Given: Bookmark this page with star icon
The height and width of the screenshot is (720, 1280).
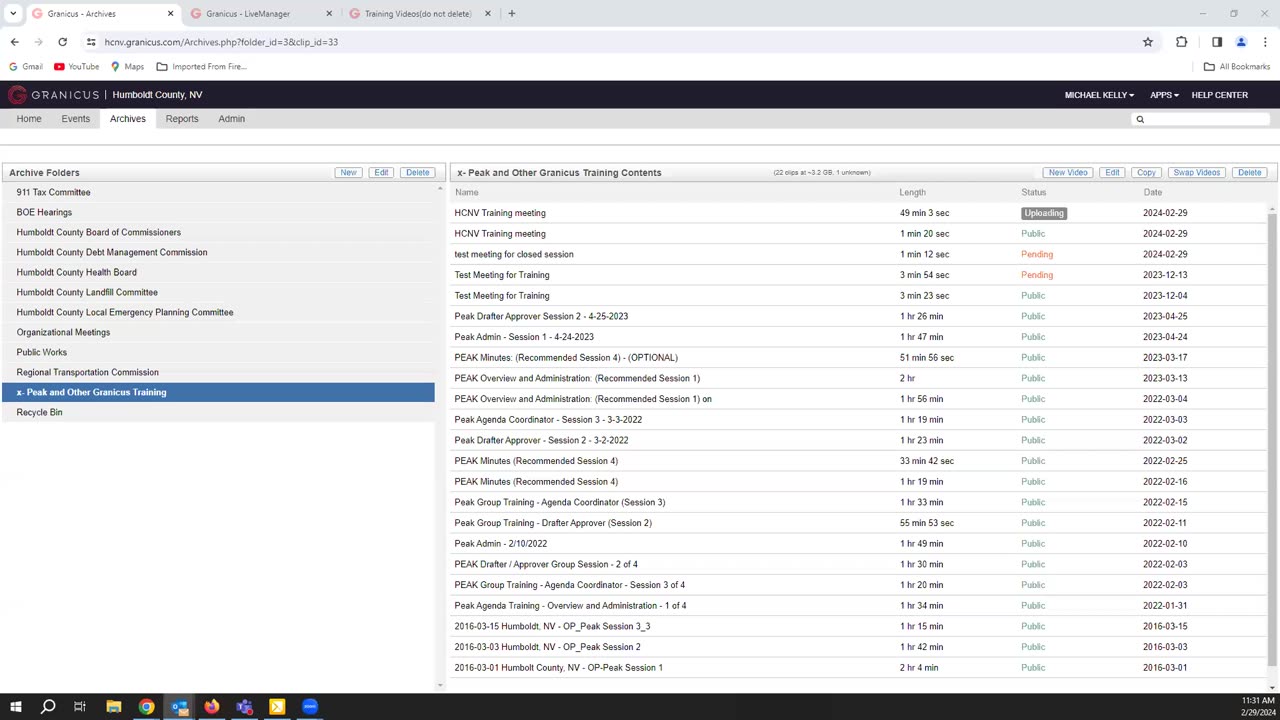Looking at the screenshot, I should (x=1148, y=42).
